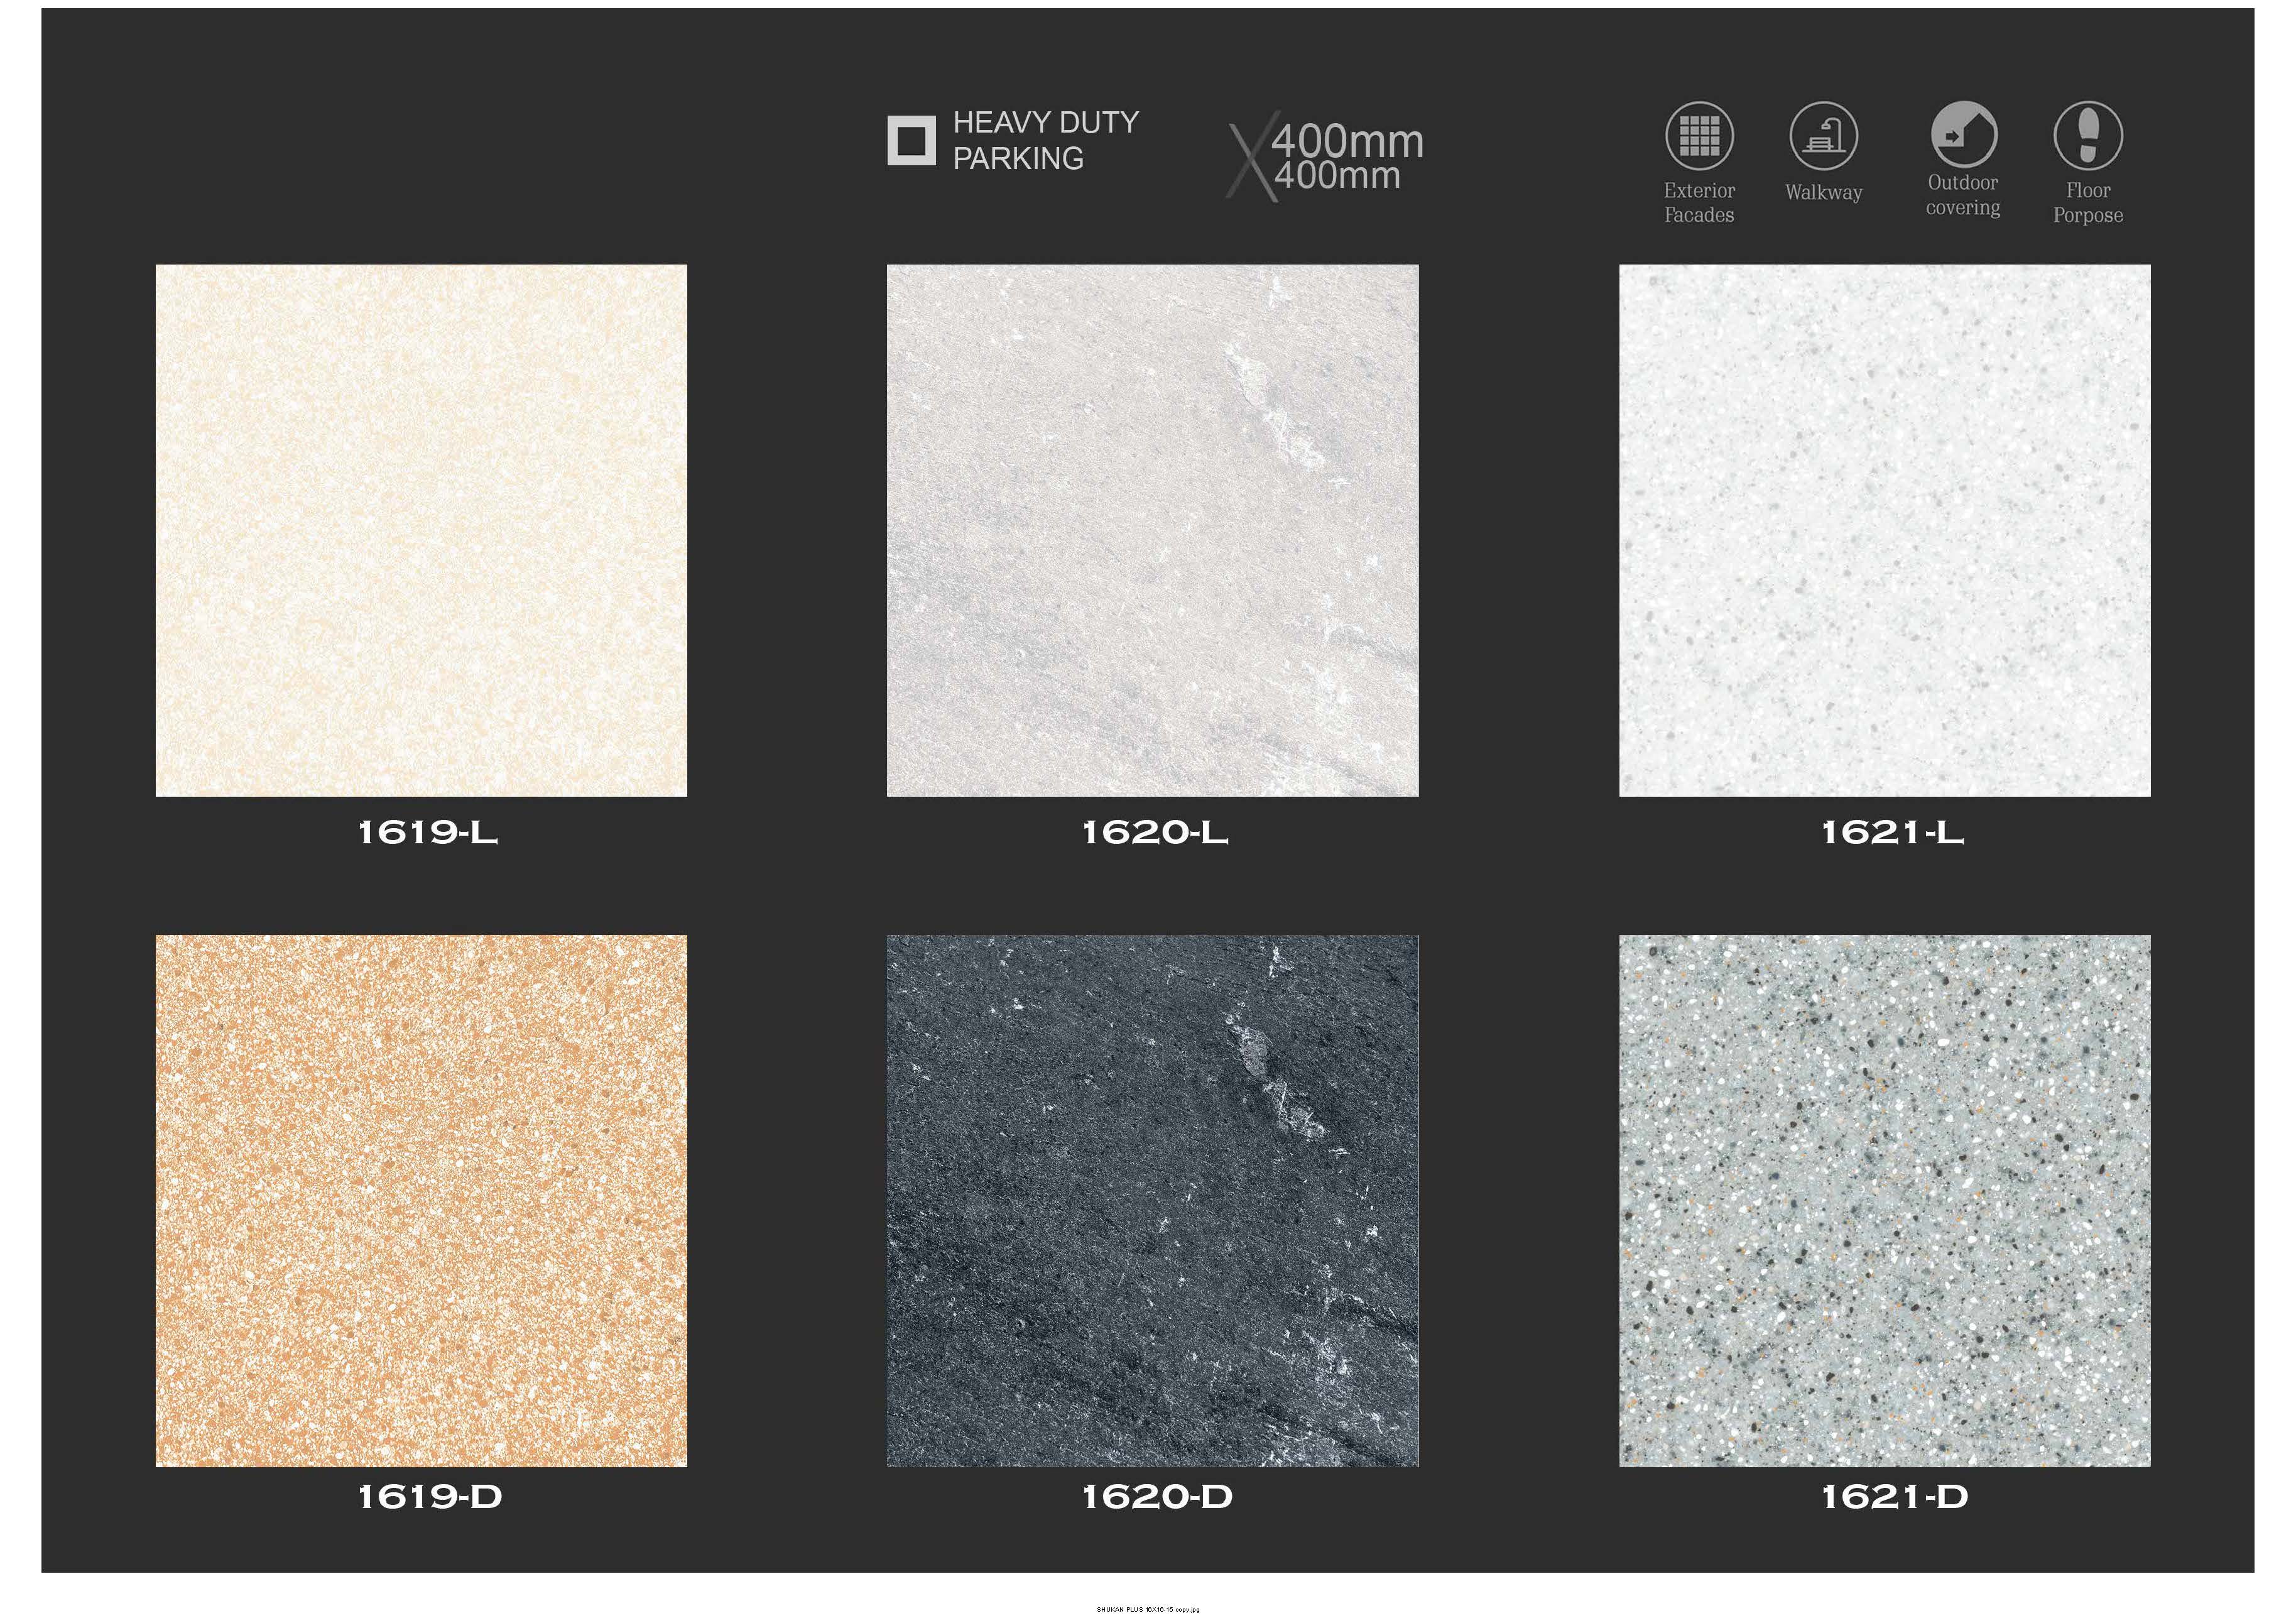Click the 1621-L product code label
This screenshot has height=1623, width=2296.
(x=1893, y=832)
